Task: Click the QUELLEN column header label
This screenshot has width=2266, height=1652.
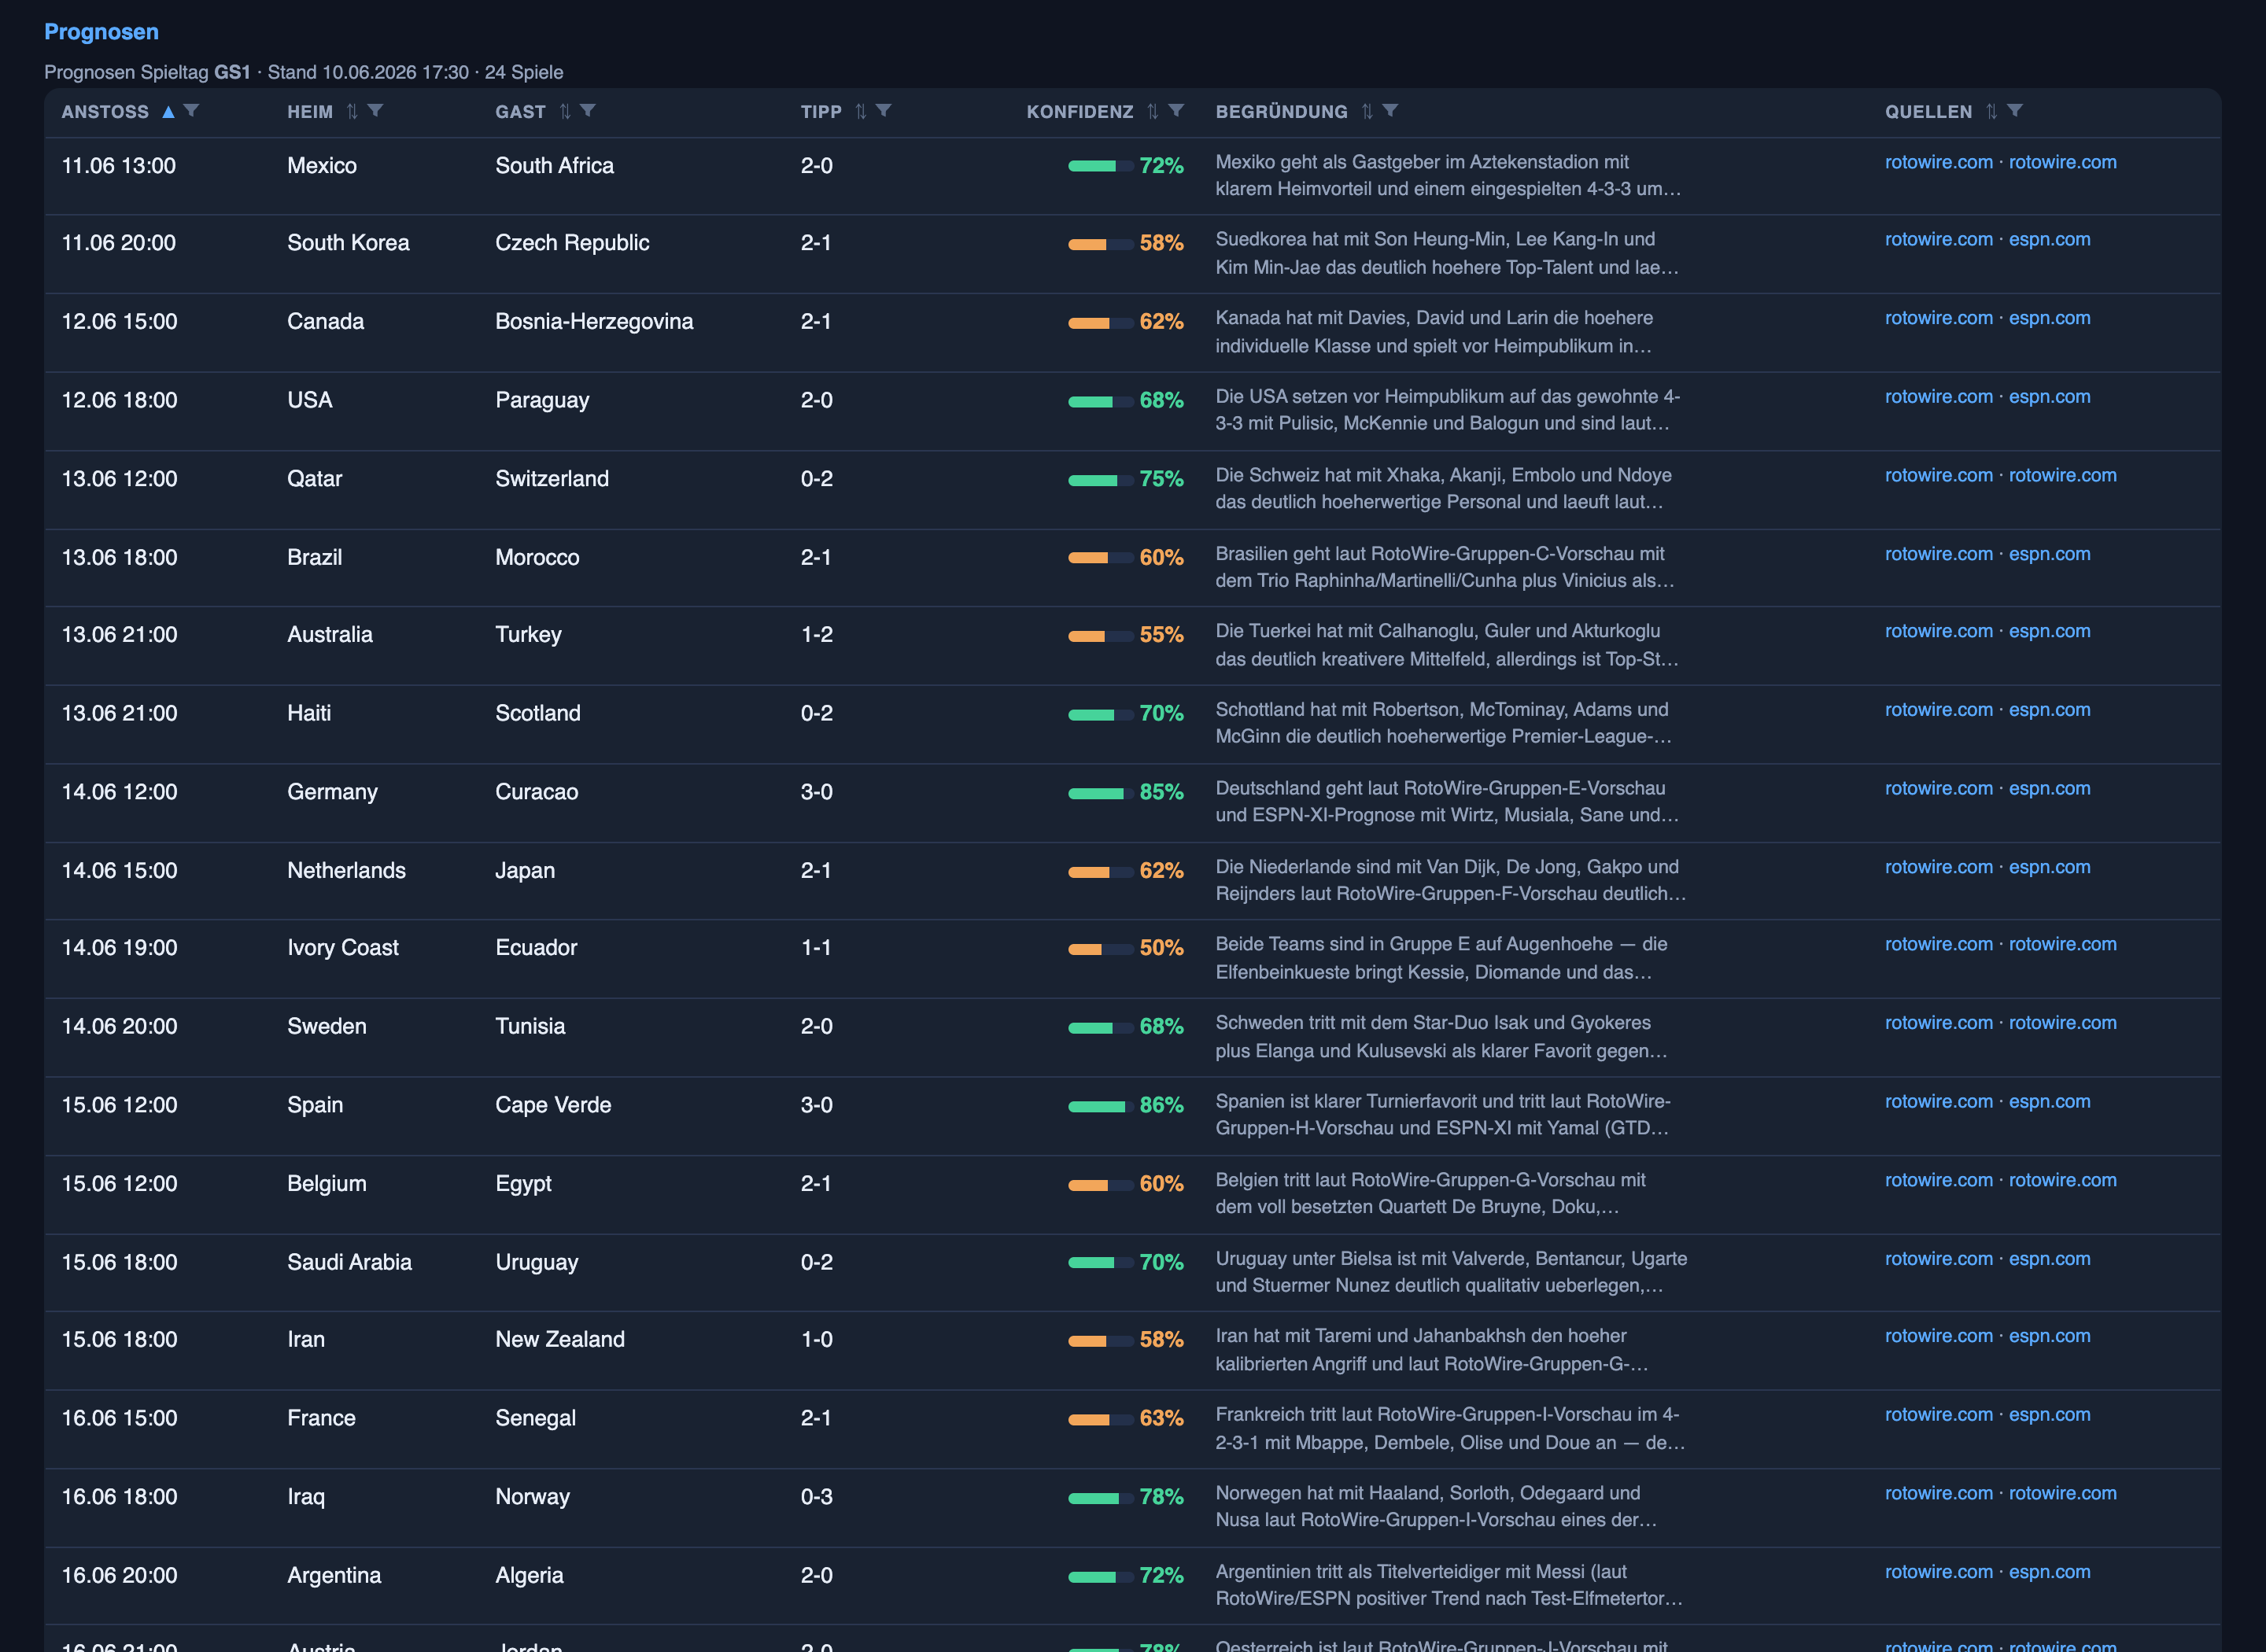Action: tap(1928, 112)
